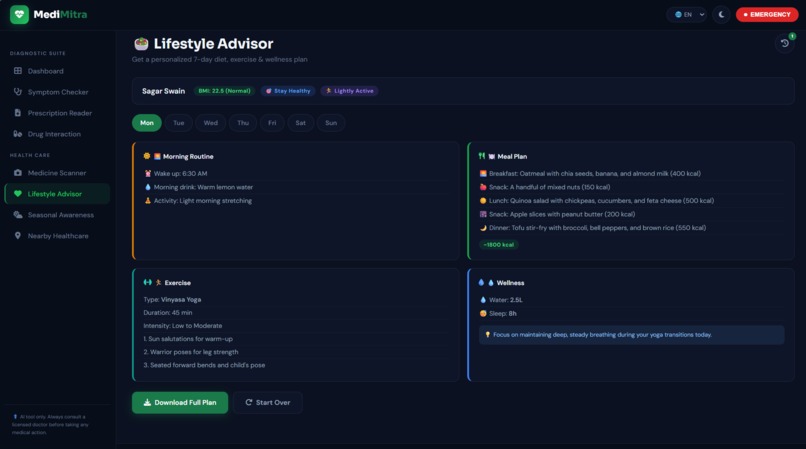The image size is (806, 449).
Task: Click the Medicine Scanner camera icon
Action: (18, 173)
